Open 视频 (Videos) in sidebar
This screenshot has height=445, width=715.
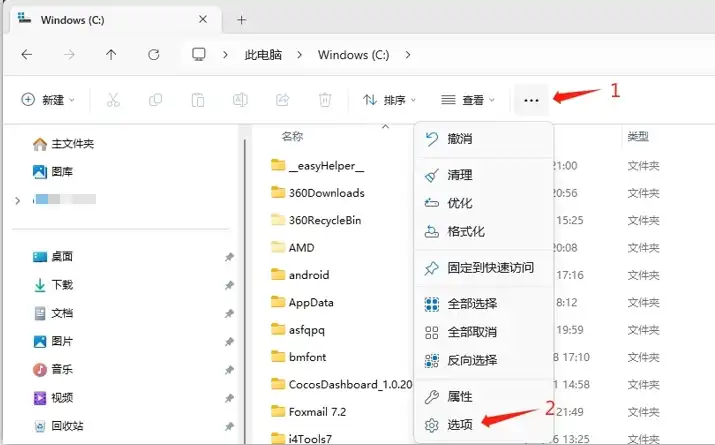click(53, 398)
